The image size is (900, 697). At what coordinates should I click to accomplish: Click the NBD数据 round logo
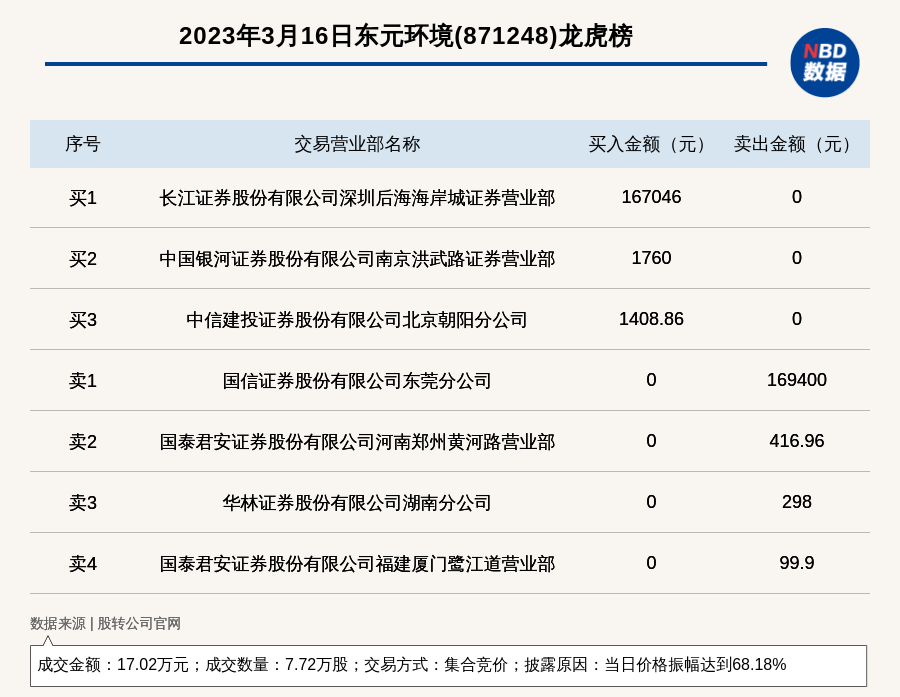[x=824, y=63]
